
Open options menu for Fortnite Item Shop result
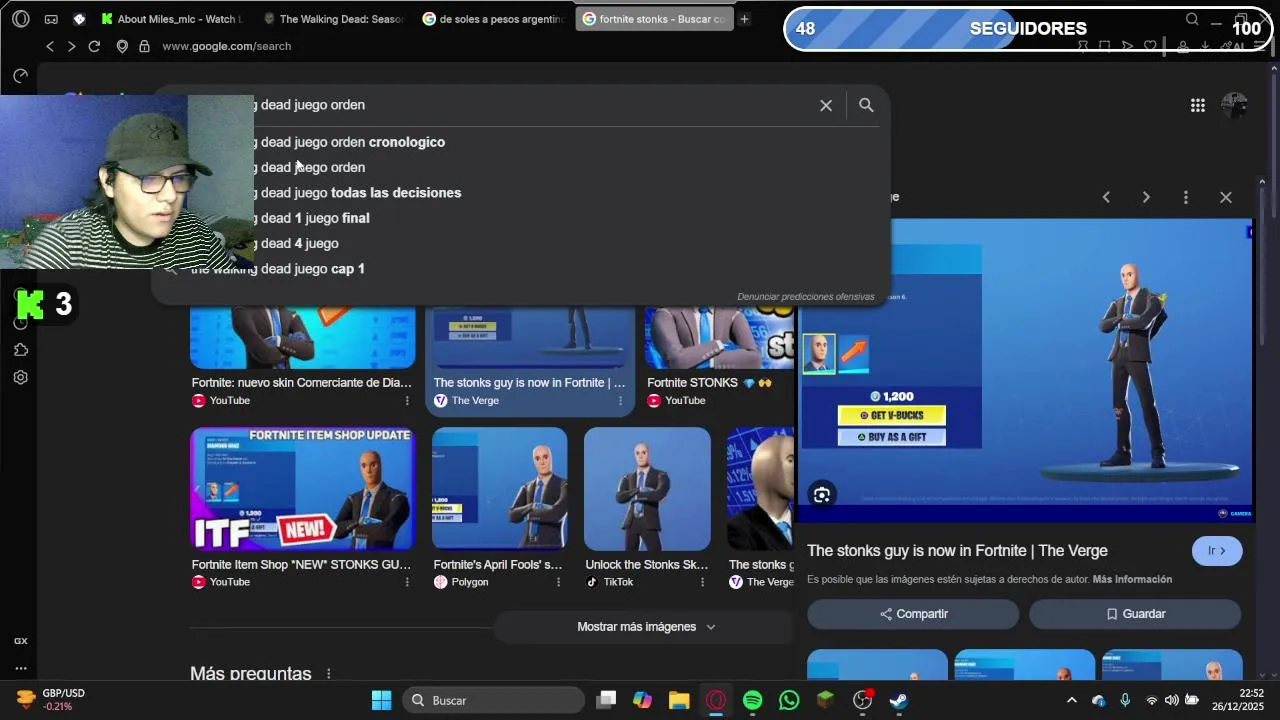pyautogui.click(x=407, y=582)
